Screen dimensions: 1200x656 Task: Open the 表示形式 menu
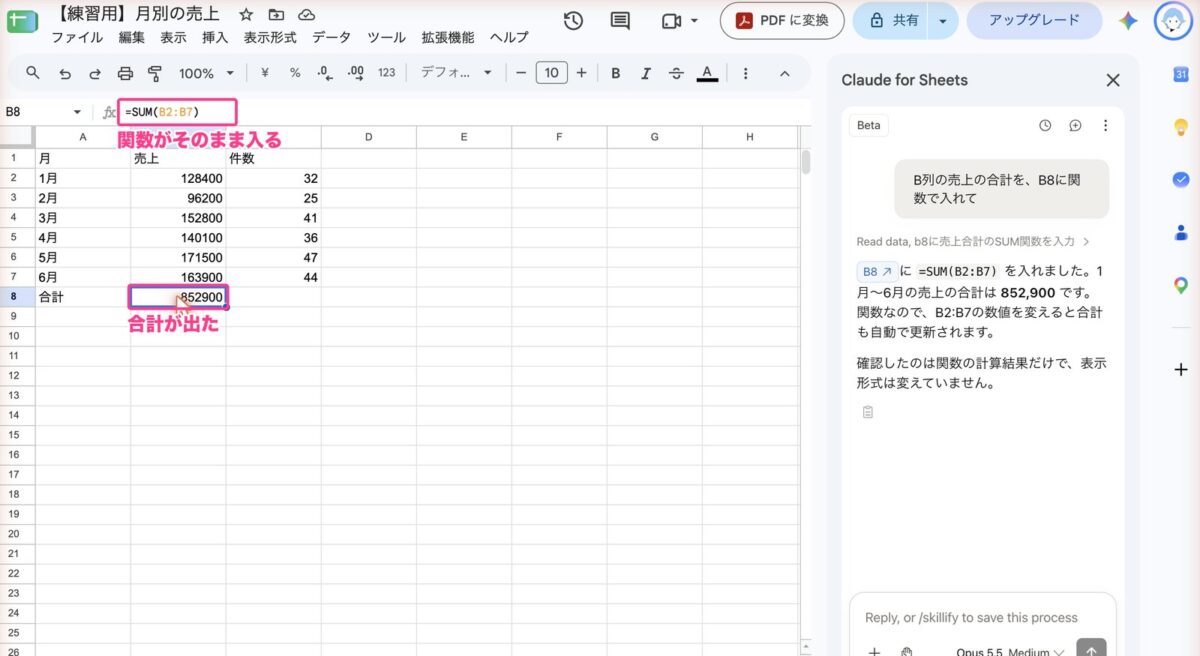(270, 37)
